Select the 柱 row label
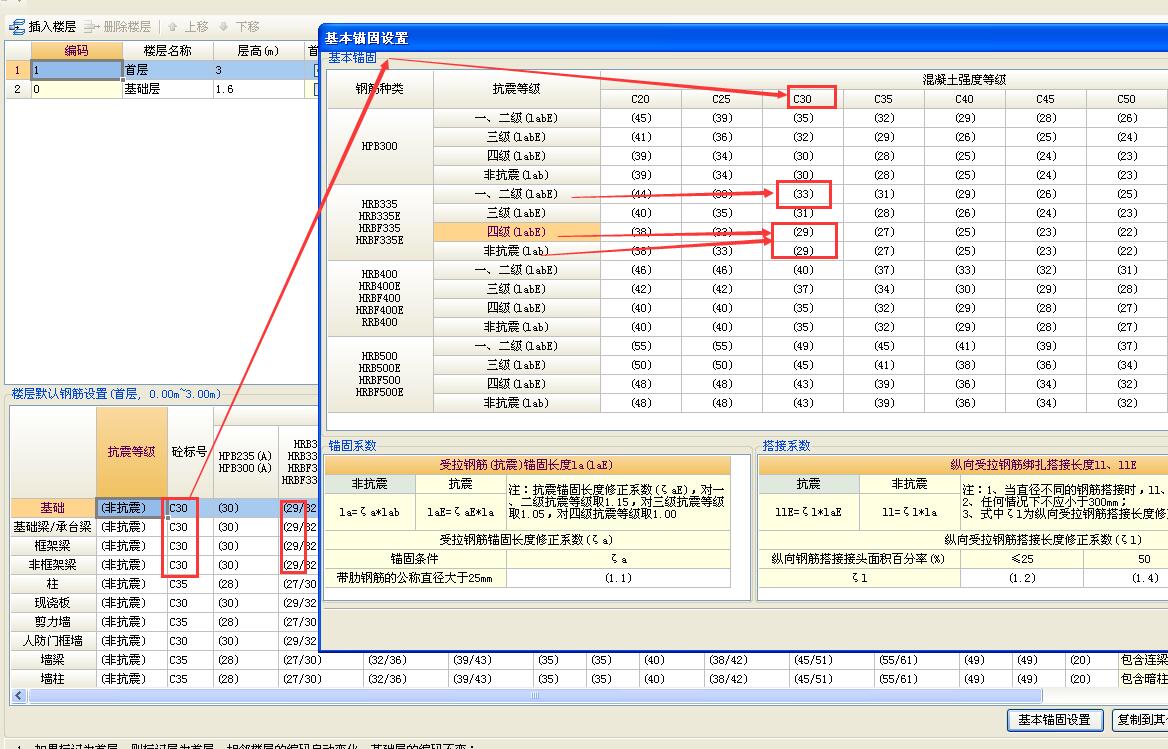 52,584
